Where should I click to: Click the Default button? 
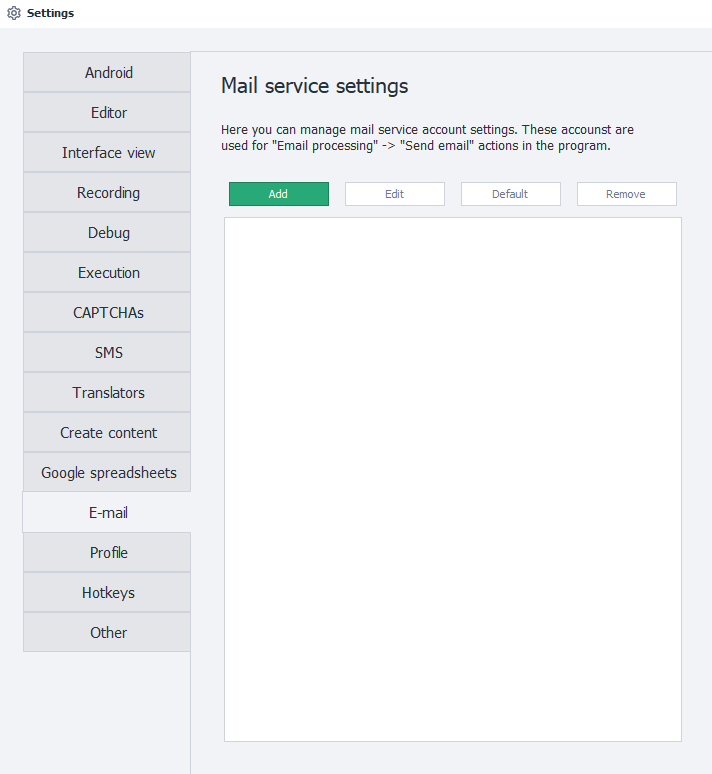(510, 194)
